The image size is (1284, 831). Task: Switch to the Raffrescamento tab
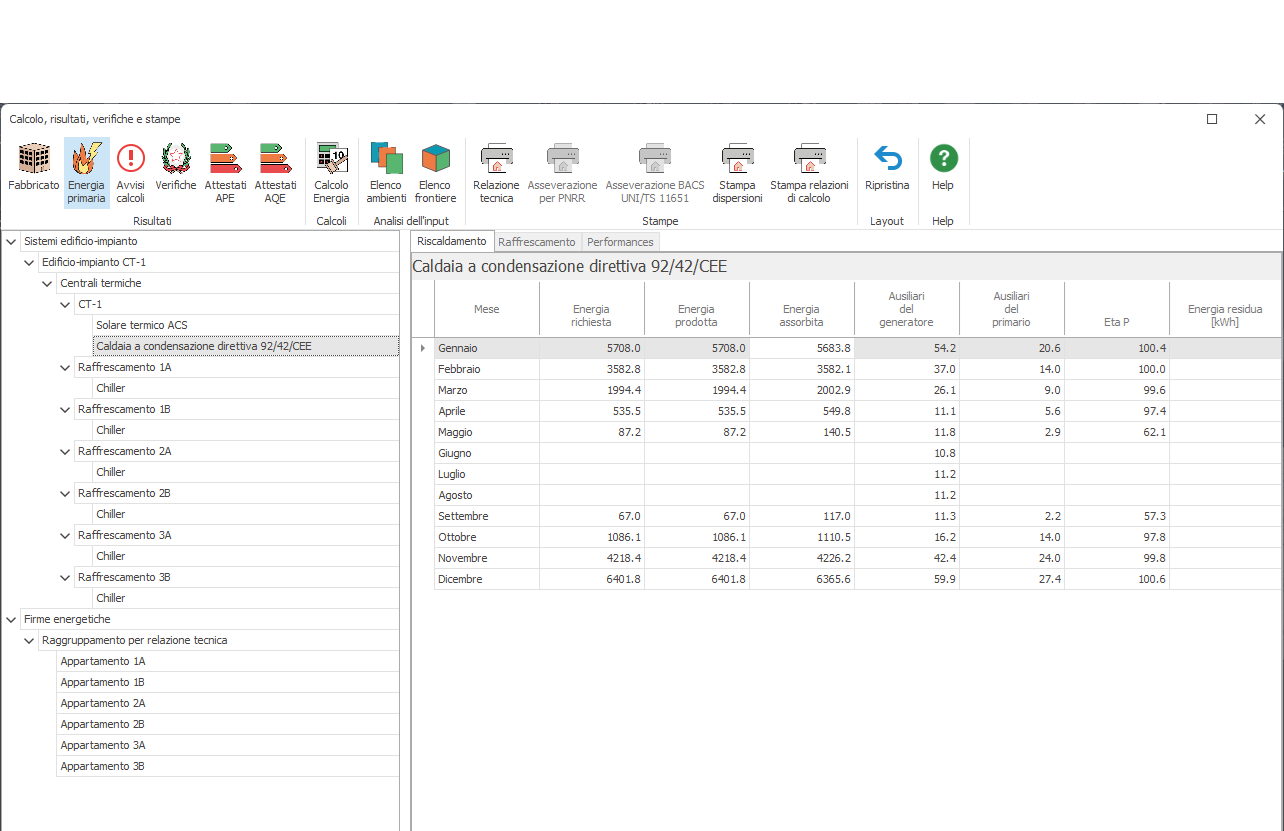(537, 242)
